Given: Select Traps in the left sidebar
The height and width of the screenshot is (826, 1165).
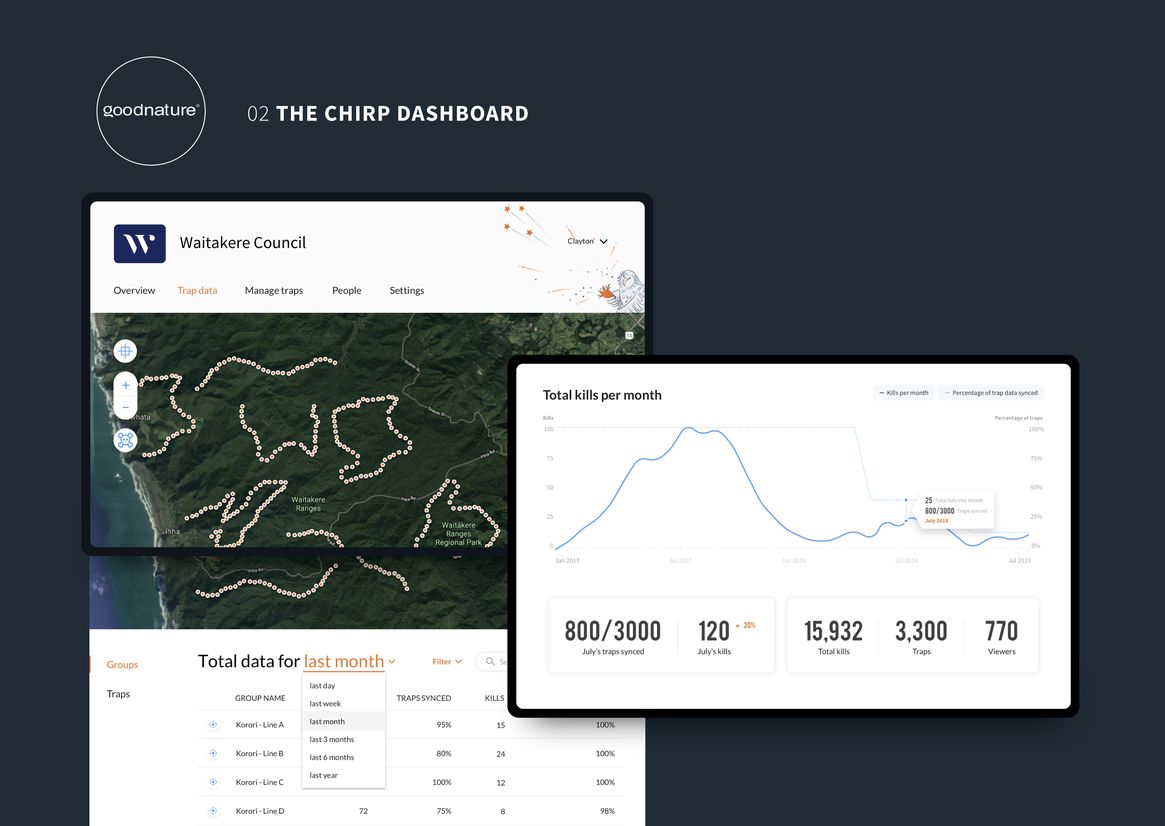Looking at the screenshot, I should 118,694.
